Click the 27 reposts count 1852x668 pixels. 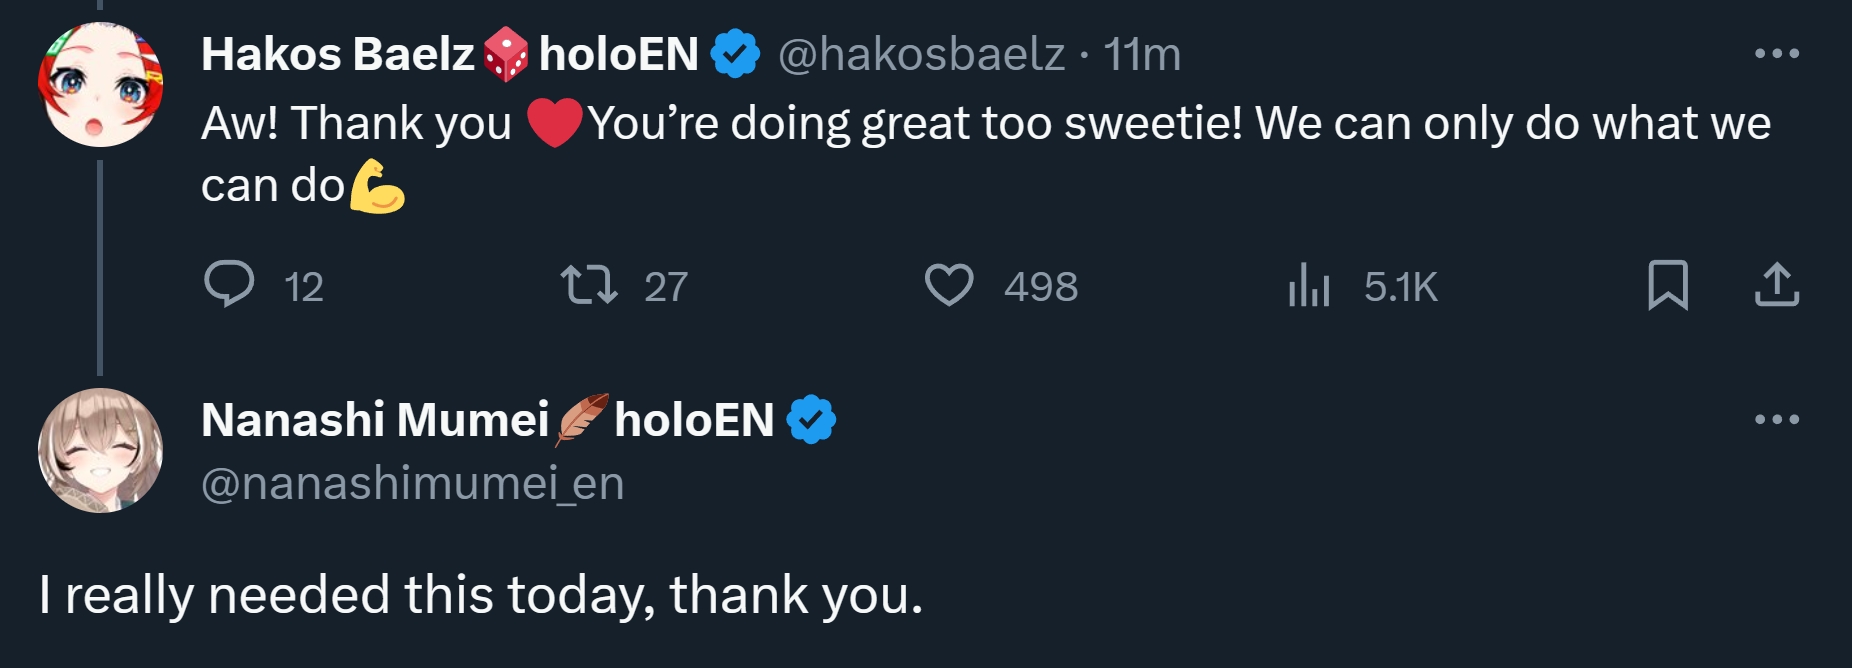(666, 287)
